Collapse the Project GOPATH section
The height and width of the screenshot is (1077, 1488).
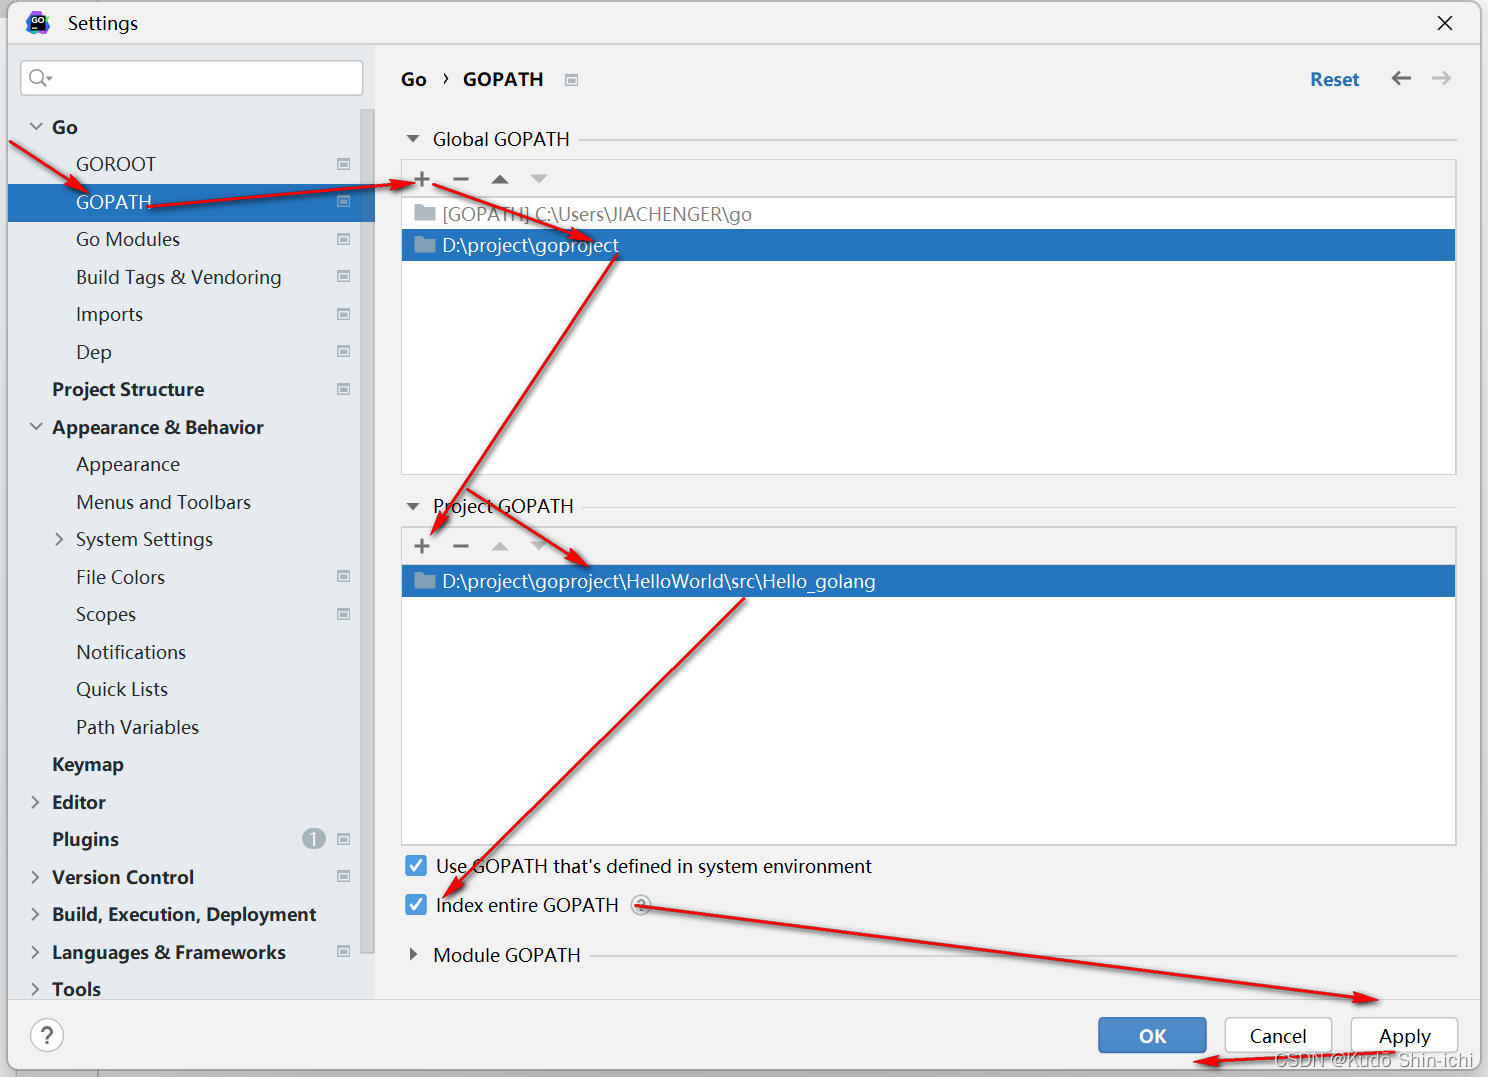click(x=413, y=506)
